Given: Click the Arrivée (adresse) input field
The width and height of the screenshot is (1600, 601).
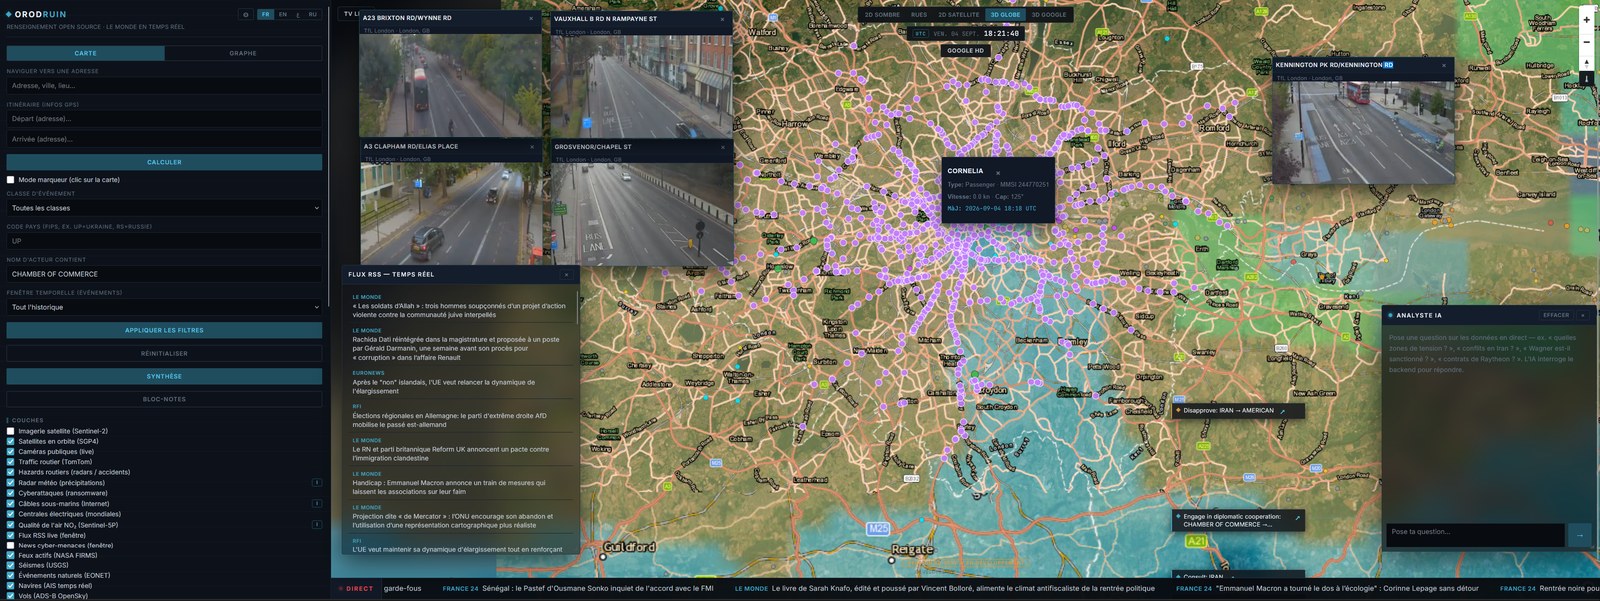Looking at the screenshot, I should [164, 139].
